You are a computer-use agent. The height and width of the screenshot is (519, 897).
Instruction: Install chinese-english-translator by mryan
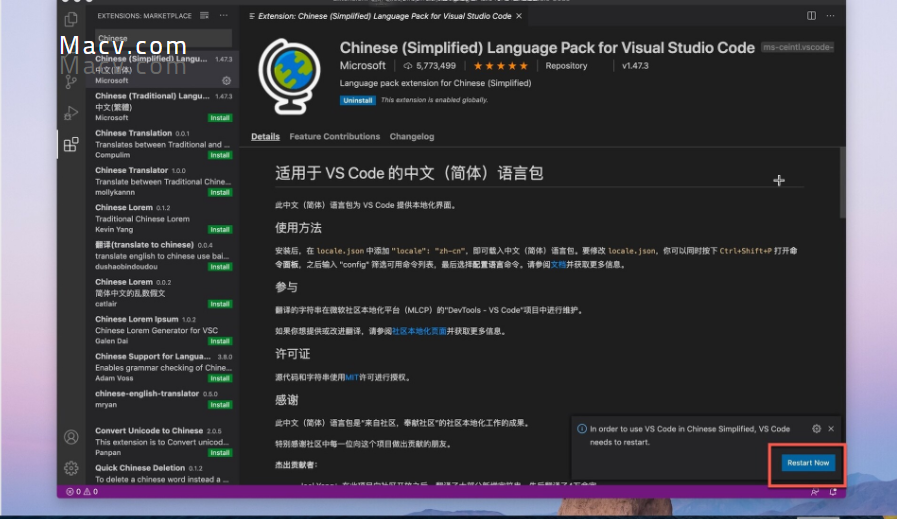[220, 405]
